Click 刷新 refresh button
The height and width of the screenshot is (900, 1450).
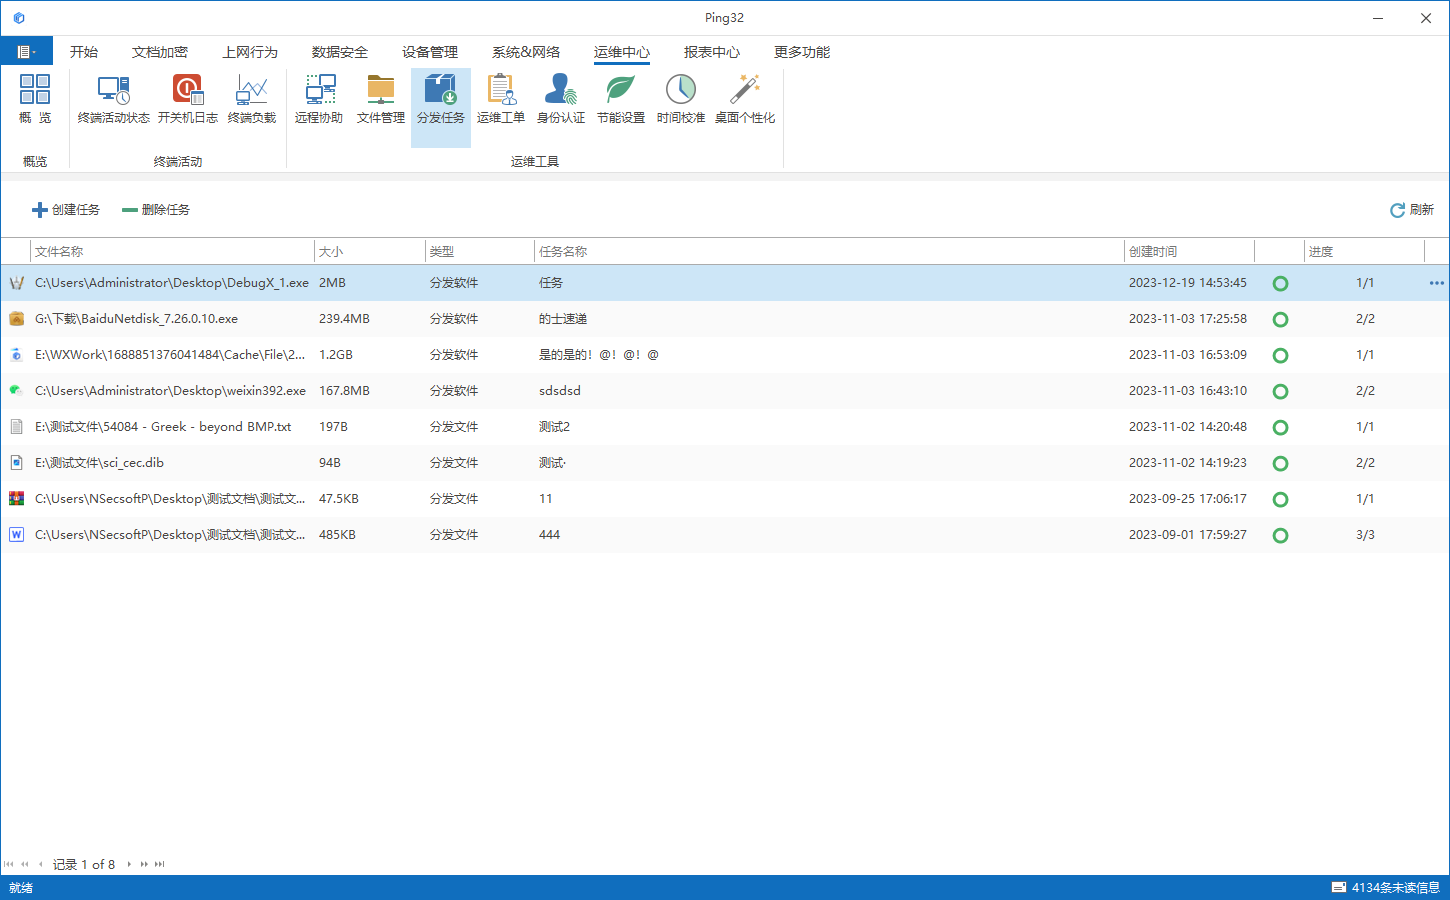tap(1412, 210)
